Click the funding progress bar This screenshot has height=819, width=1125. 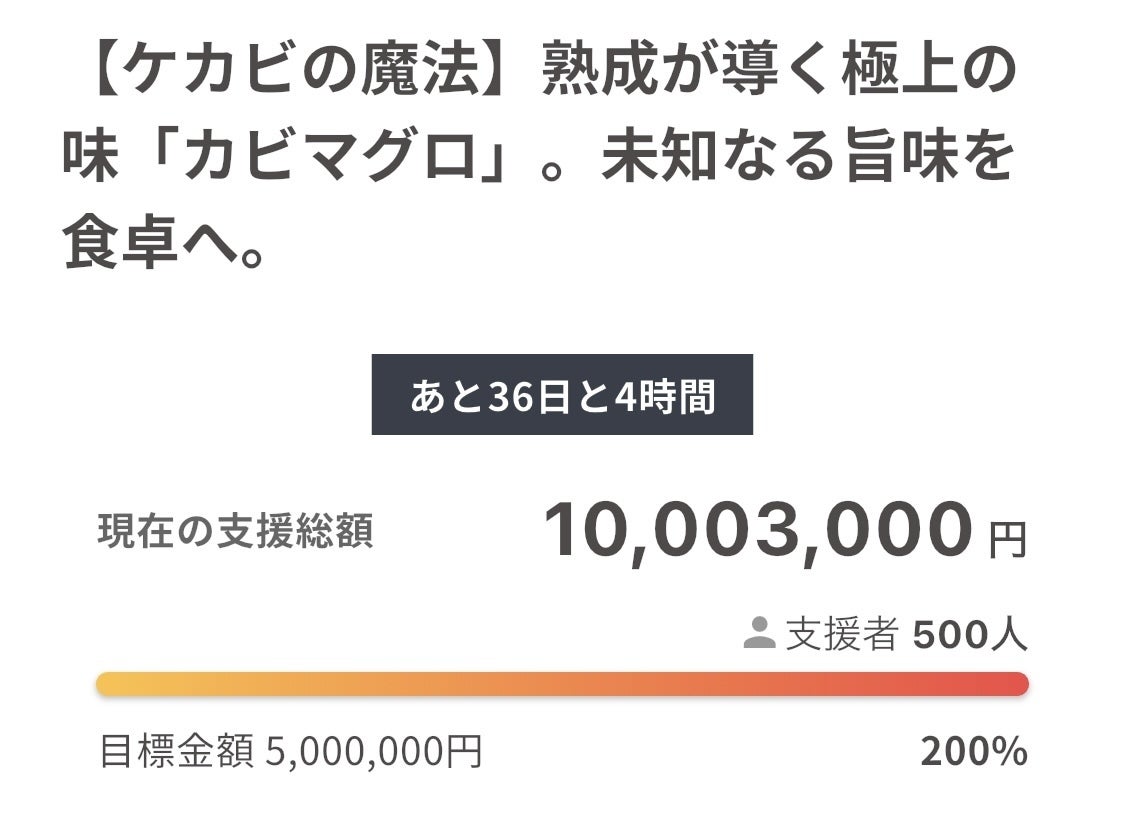[562, 684]
